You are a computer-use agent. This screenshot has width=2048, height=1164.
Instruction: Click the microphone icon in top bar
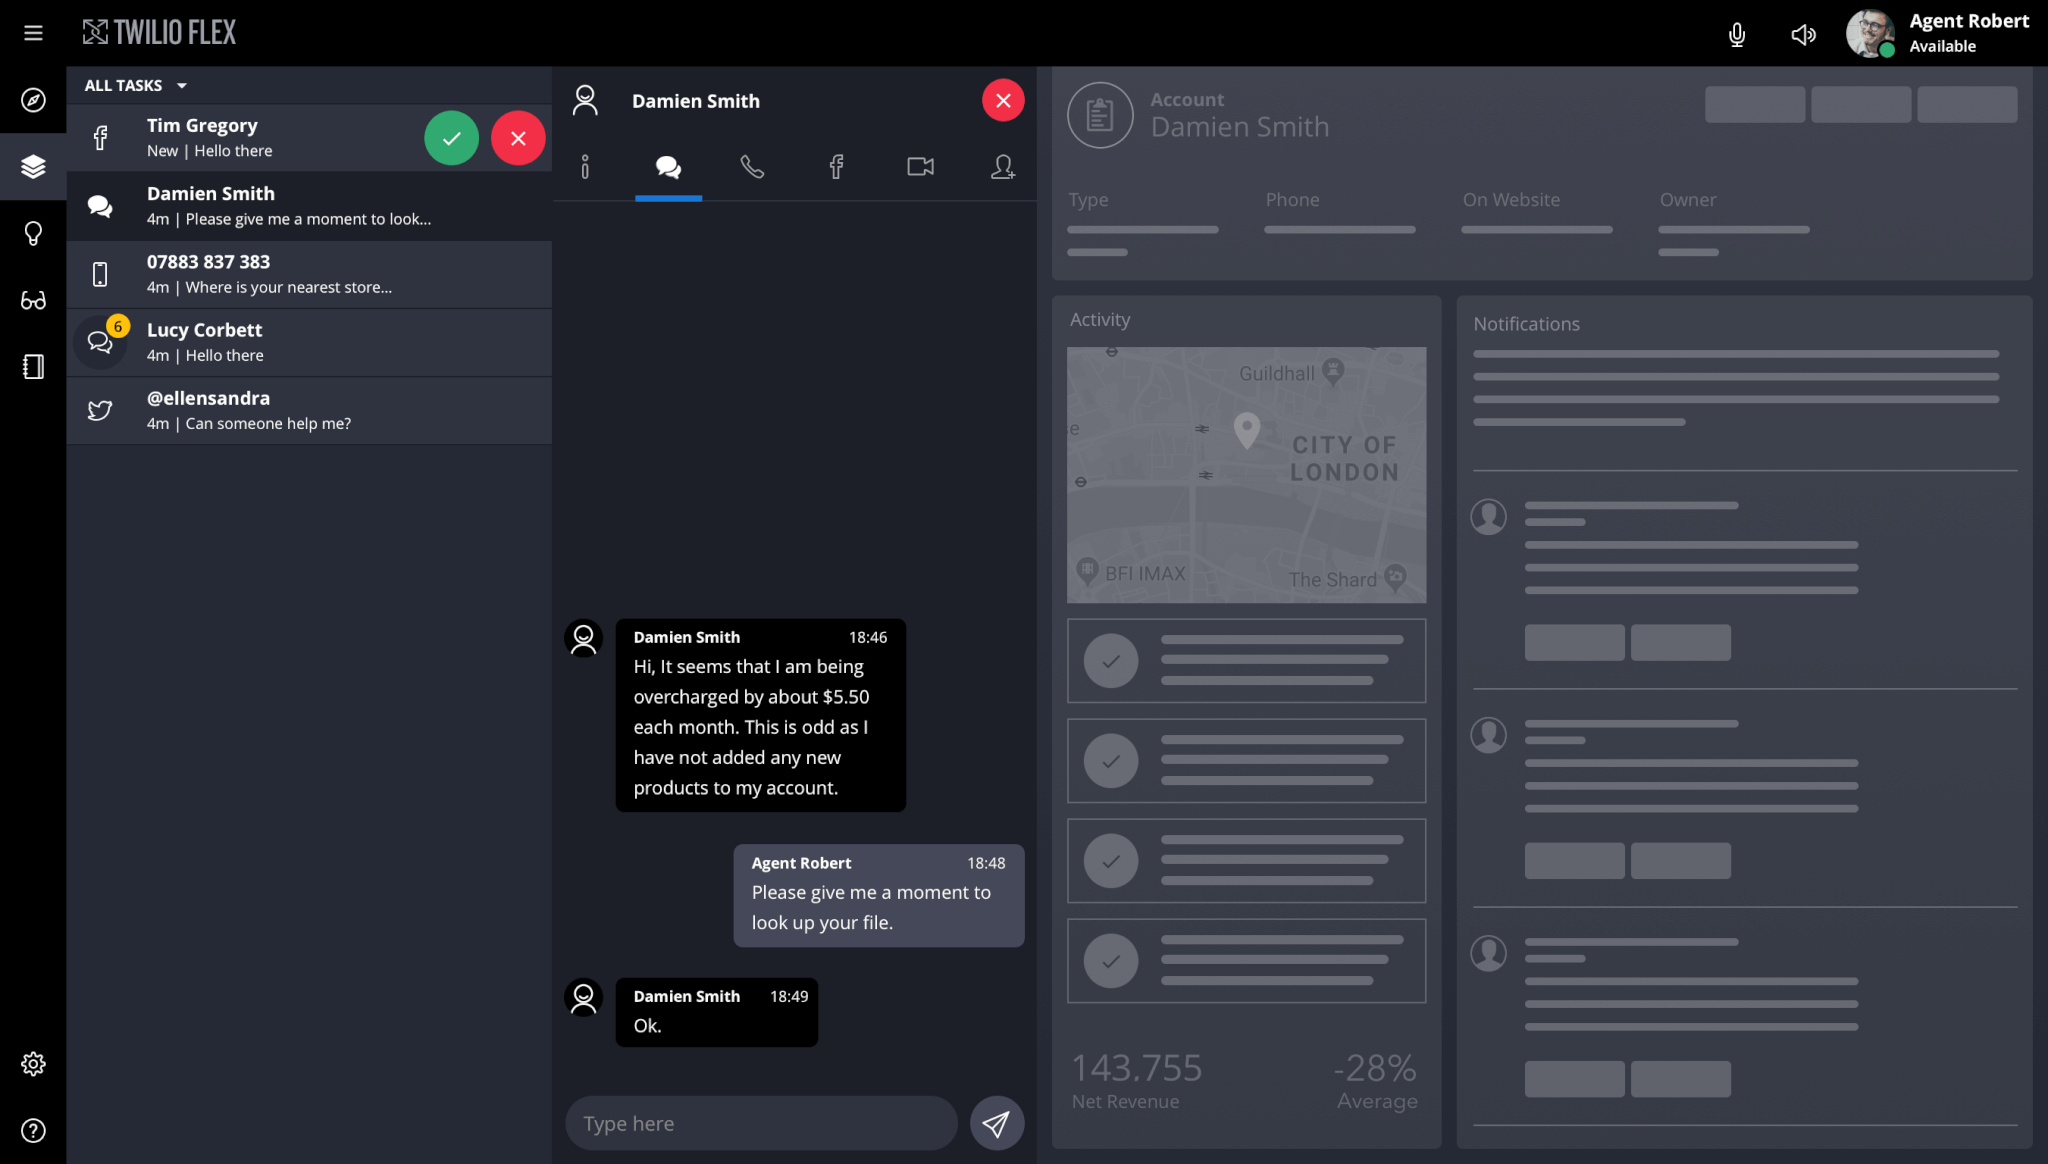[1737, 32]
